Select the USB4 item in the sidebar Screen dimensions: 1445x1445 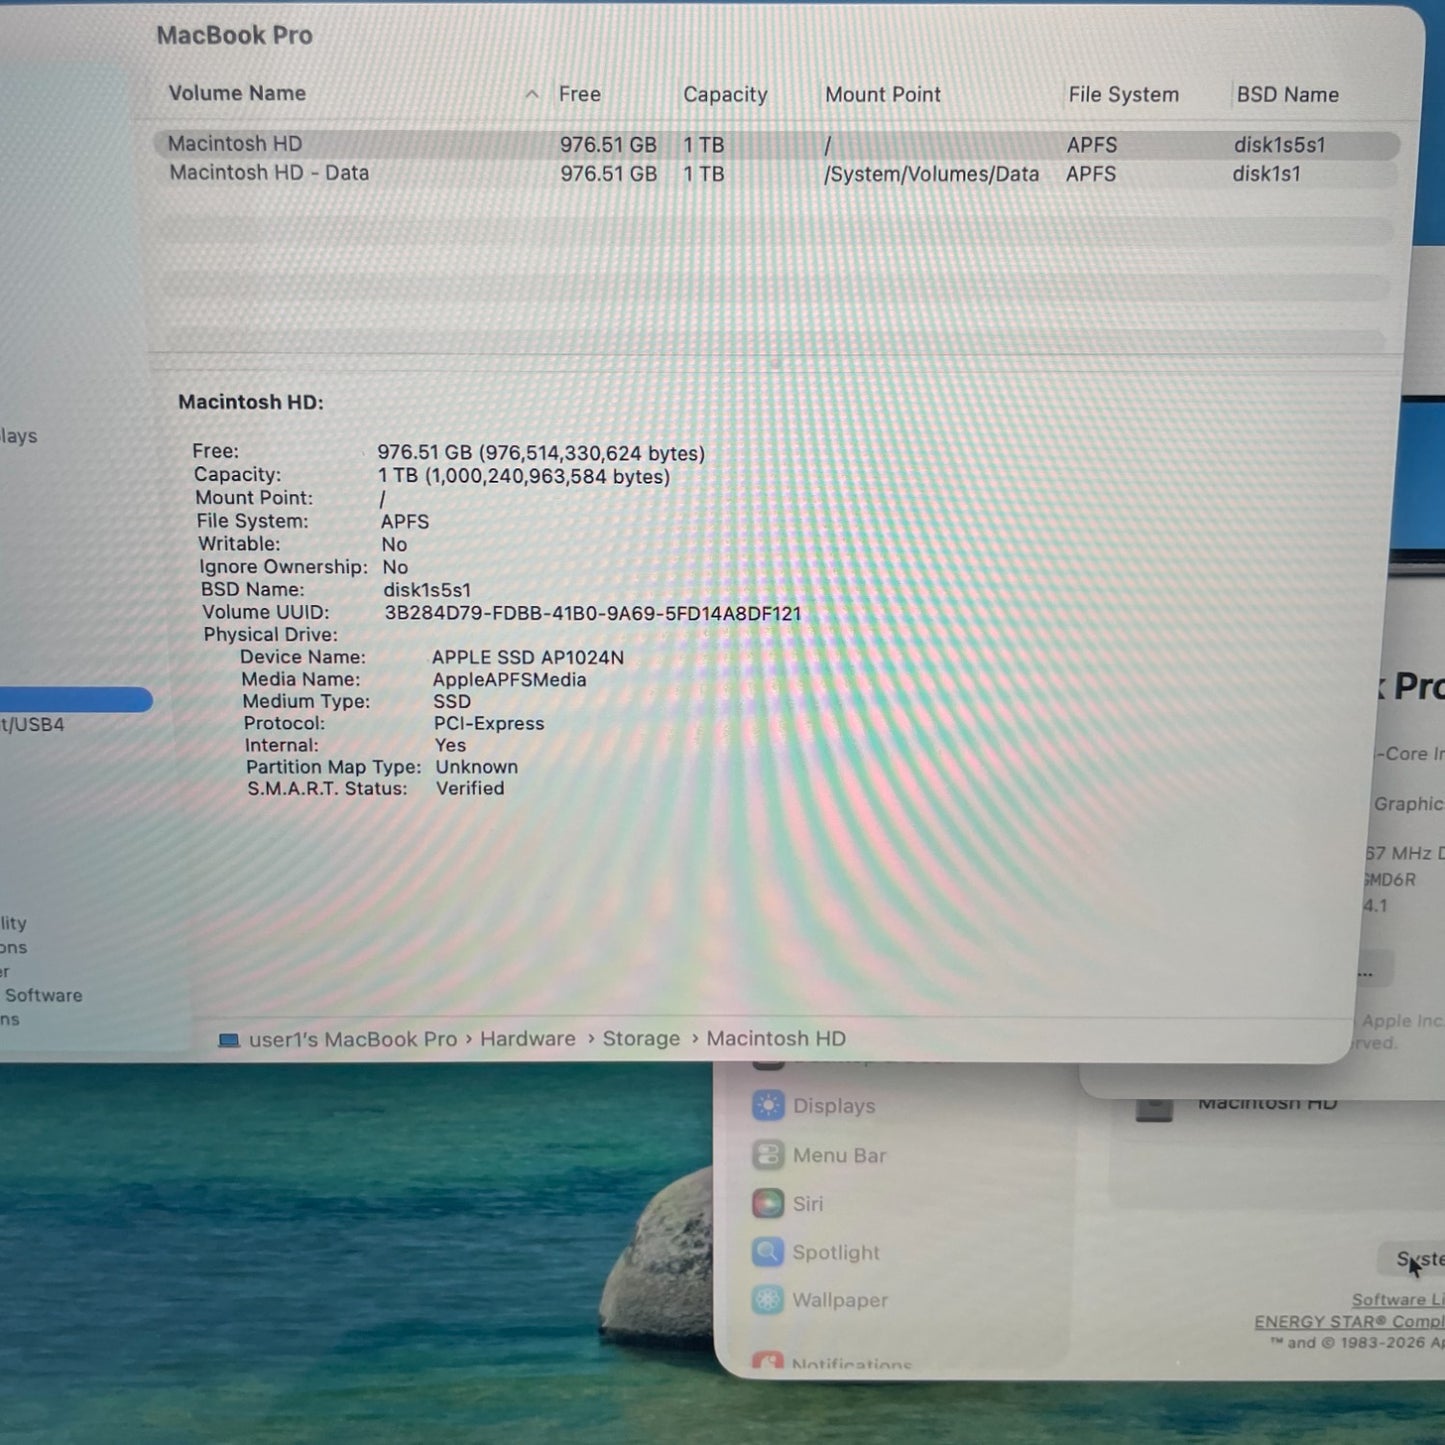(x=32, y=724)
